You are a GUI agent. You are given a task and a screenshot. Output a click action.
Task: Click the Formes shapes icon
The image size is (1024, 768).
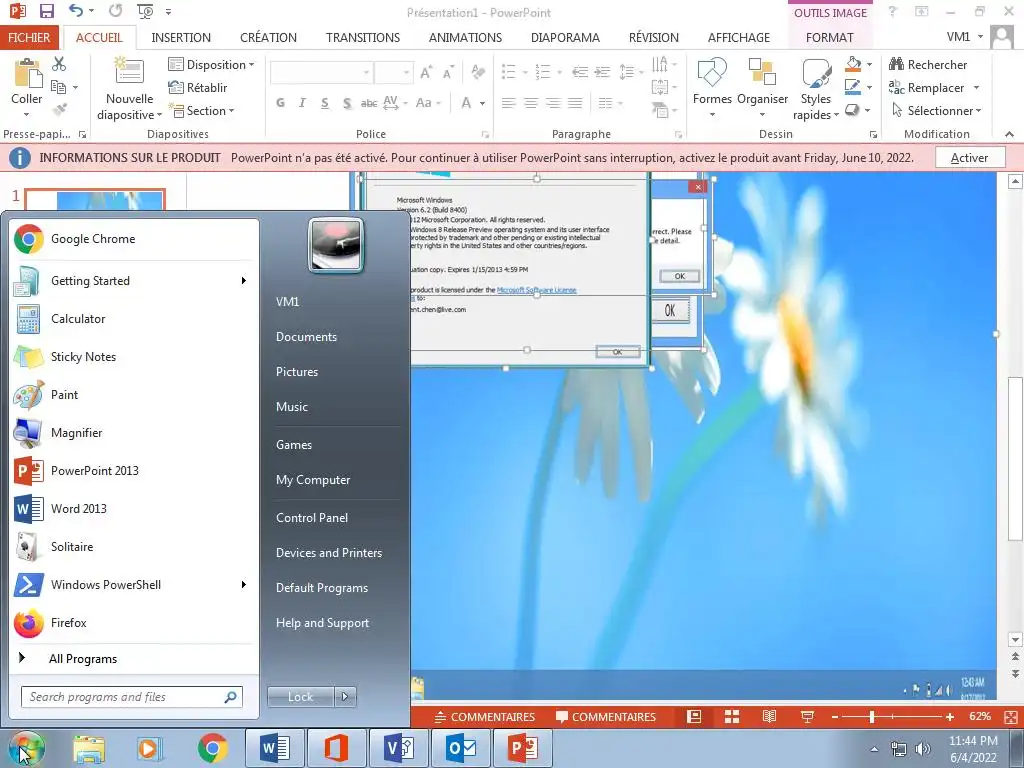coord(712,72)
